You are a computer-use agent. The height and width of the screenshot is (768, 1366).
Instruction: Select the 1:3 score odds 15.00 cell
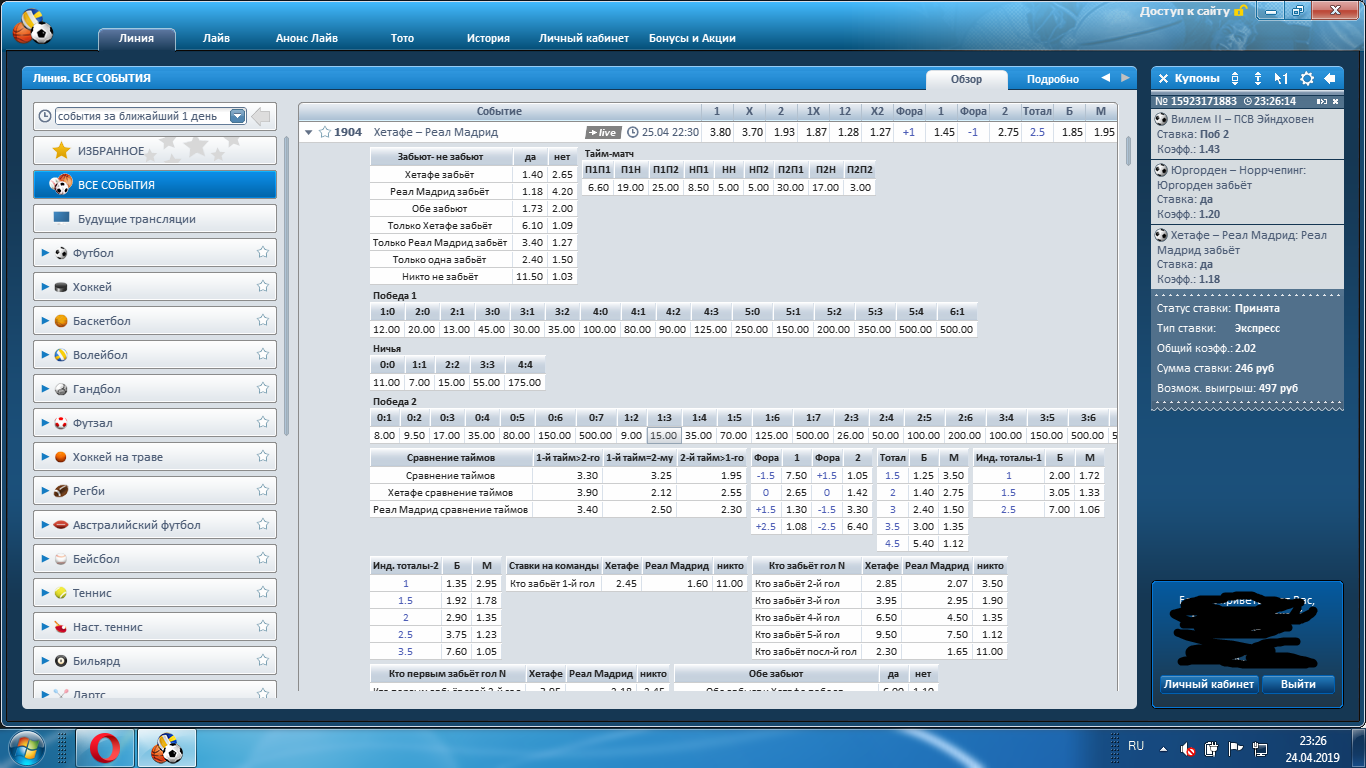tap(663, 435)
